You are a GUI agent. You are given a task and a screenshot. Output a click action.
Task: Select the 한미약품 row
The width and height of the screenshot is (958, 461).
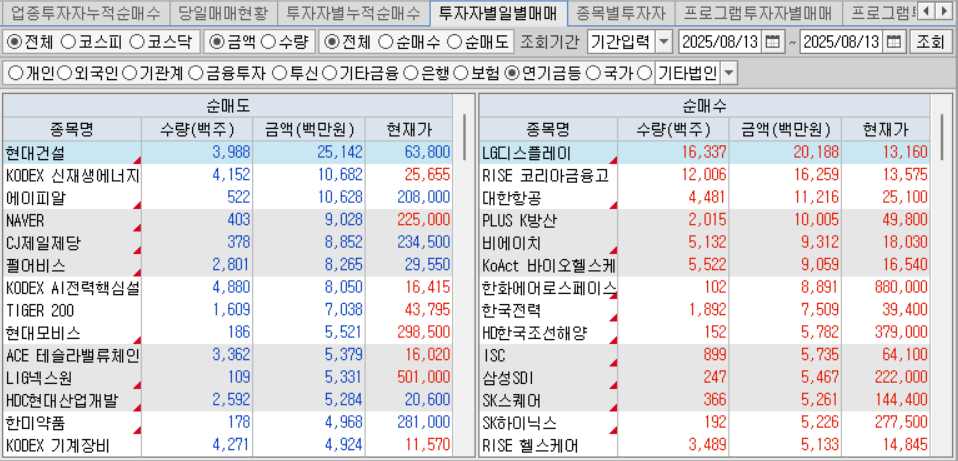pos(228,423)
